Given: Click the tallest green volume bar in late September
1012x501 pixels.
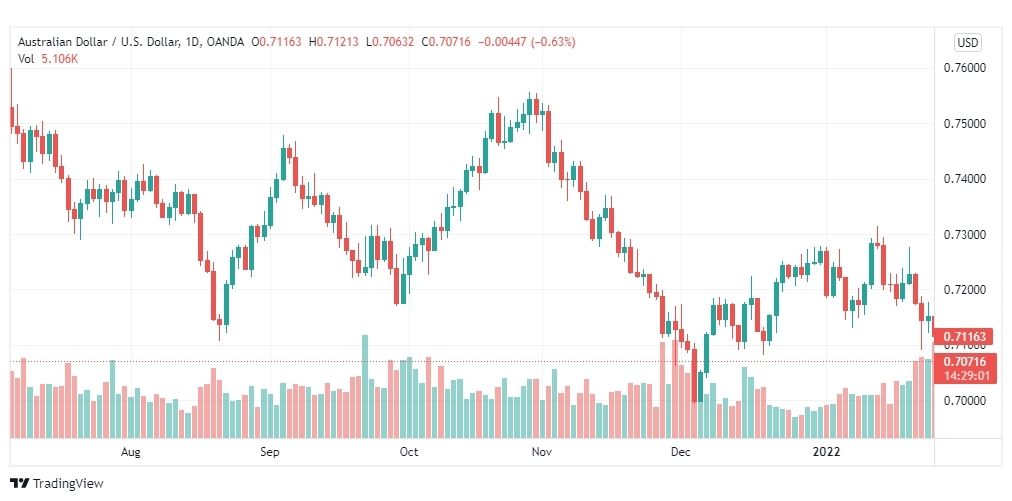Looking at the screenshot, I should [365, 387].
